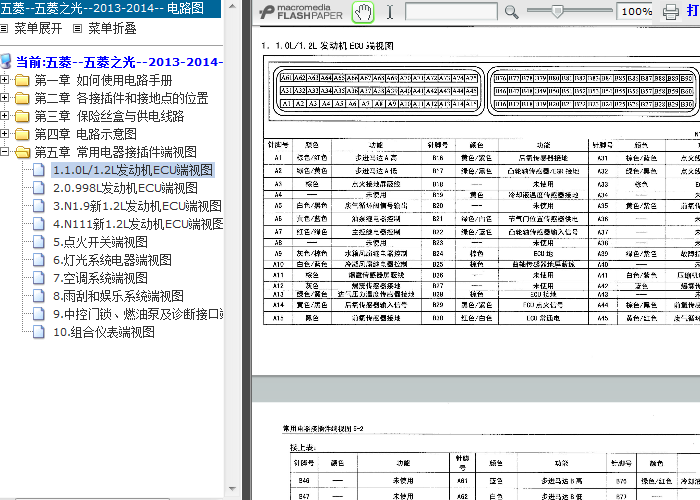Screen dimensions: 700x500
Task: Select 9.中控门锁、燃油泵及诊断接口 entry
Action: point(138,314)
